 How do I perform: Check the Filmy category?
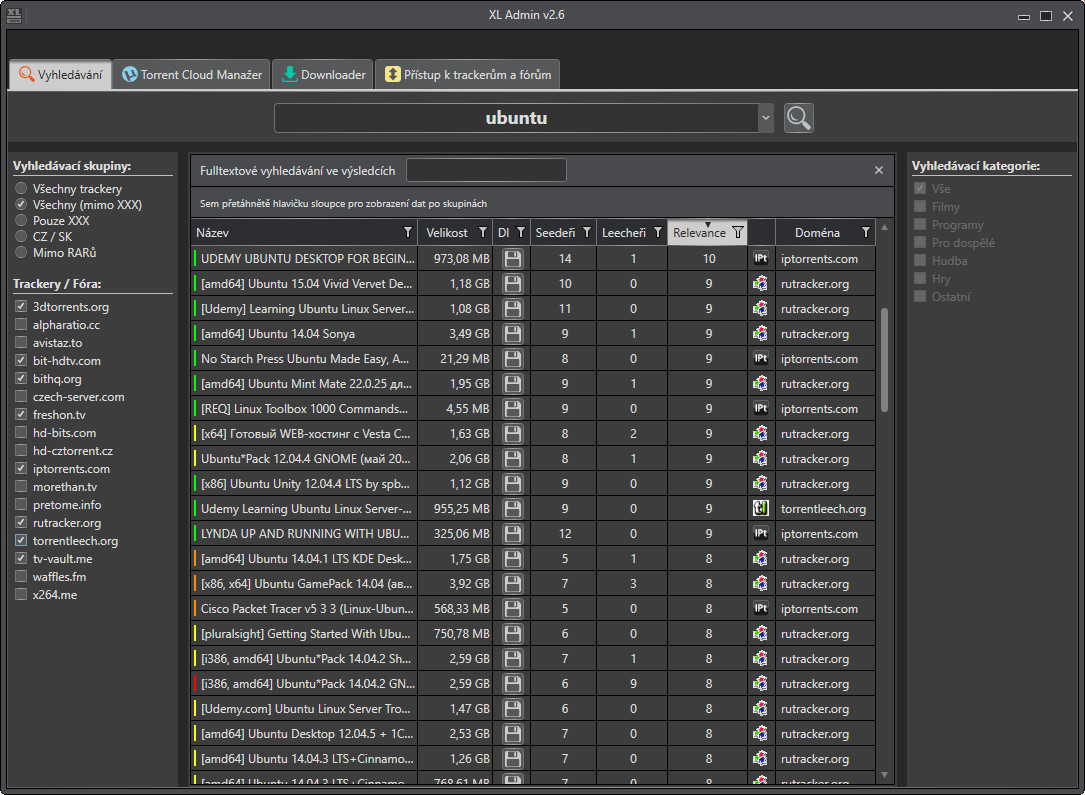point(920,206)
